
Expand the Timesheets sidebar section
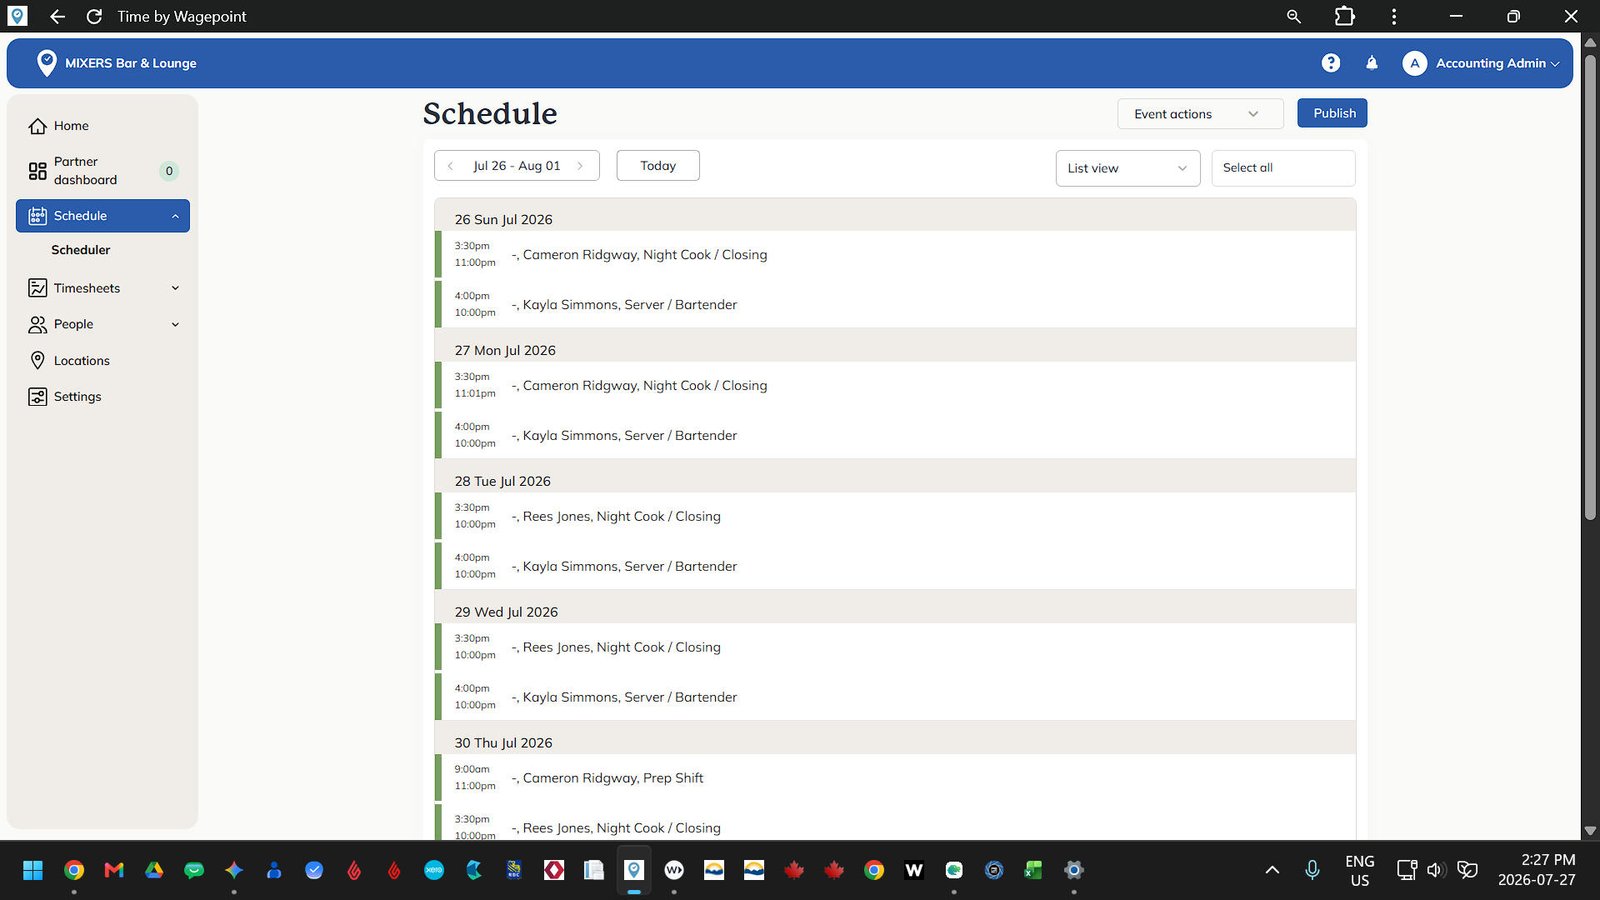click(x=175, y=288)
